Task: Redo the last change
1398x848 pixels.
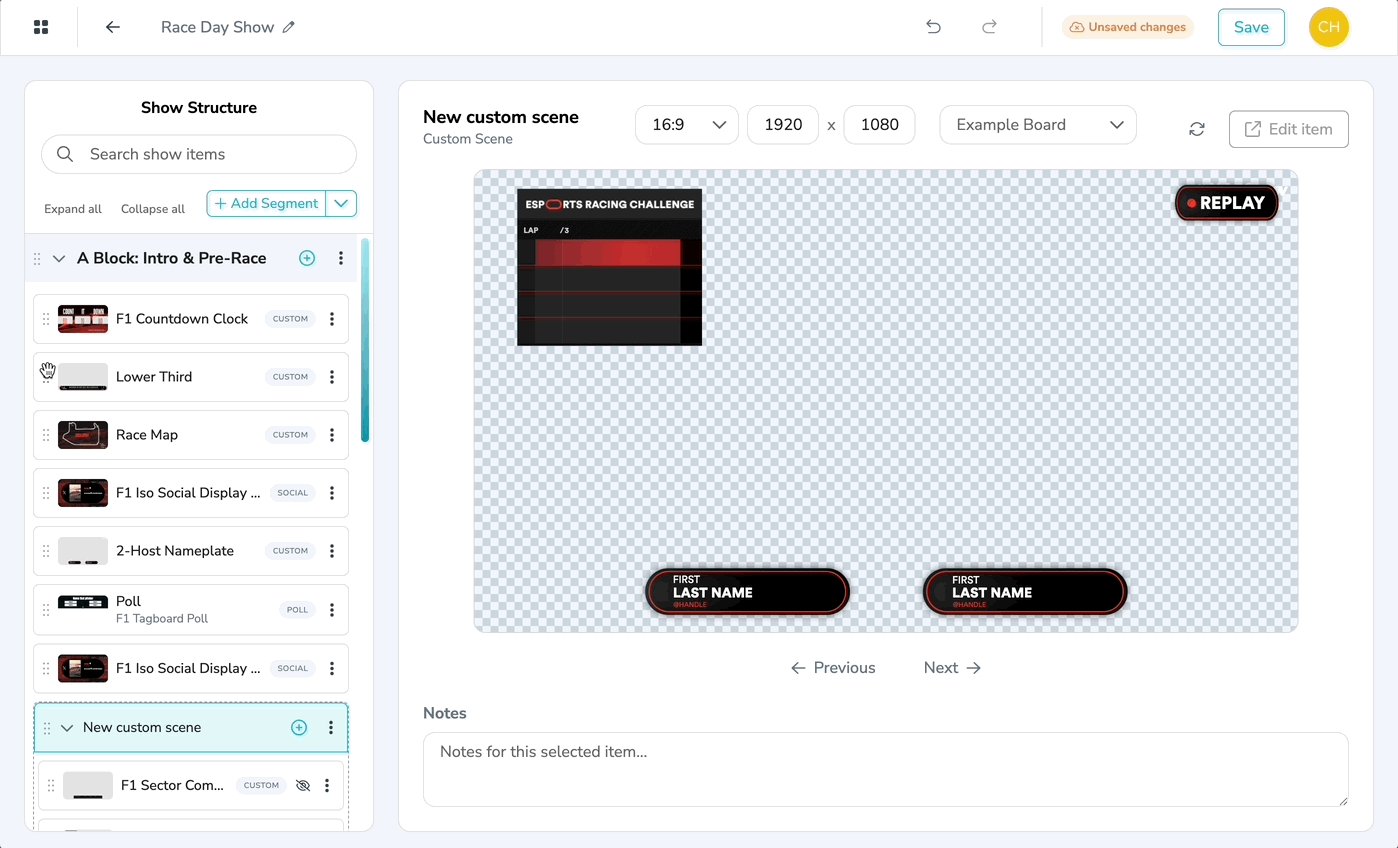Action: click(x=989, y=27)
